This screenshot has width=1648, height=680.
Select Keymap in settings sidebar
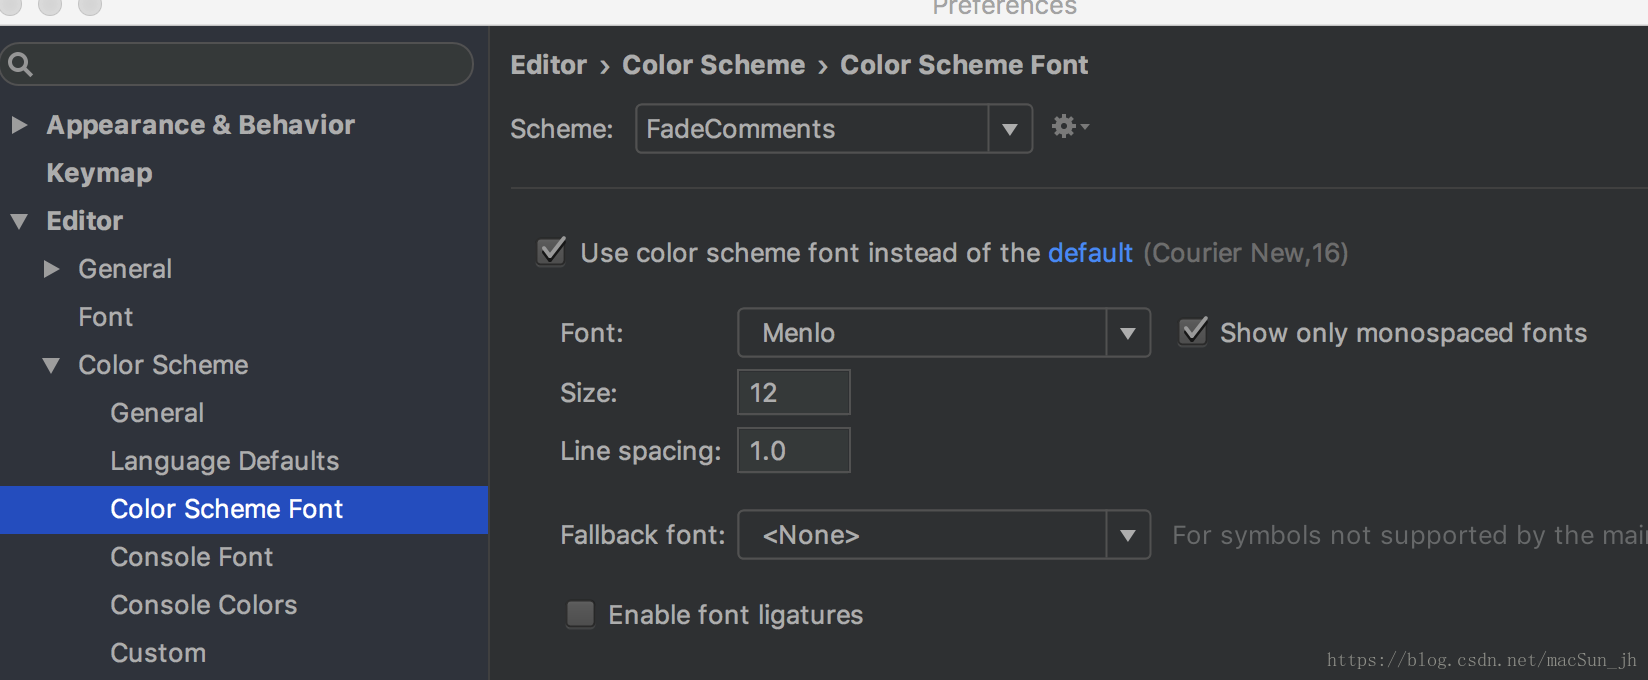[x=99, y=173]
